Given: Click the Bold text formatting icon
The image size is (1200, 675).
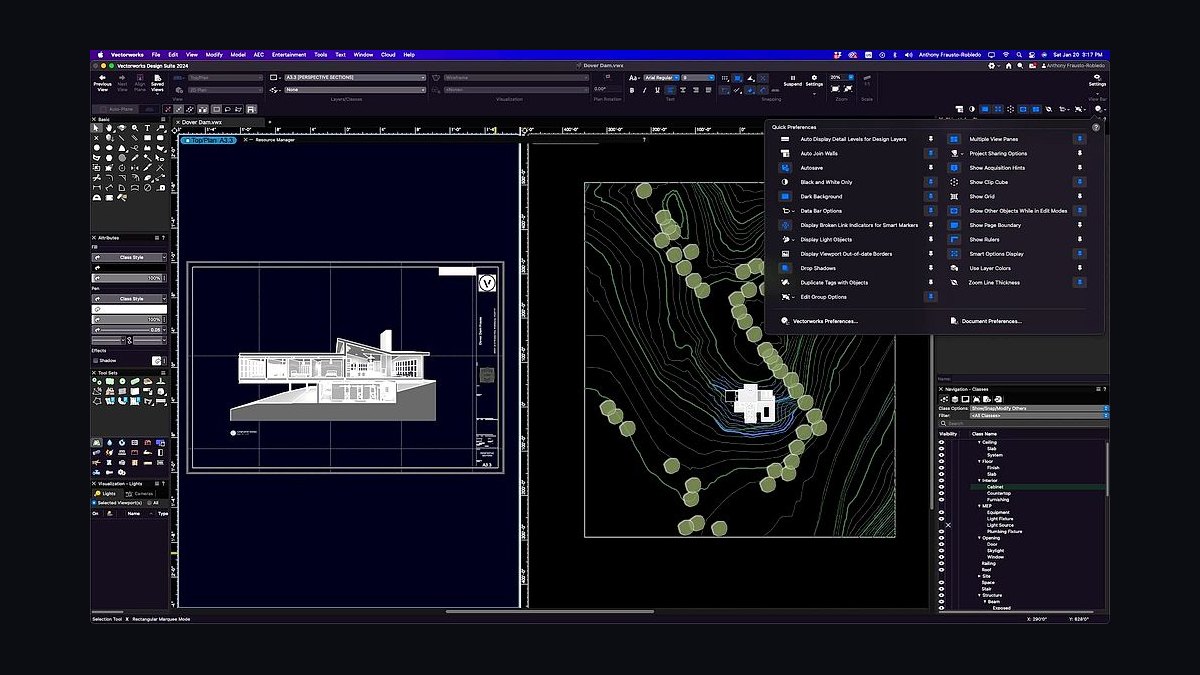Looking at the screenshot, I should (x=632, y=90).
